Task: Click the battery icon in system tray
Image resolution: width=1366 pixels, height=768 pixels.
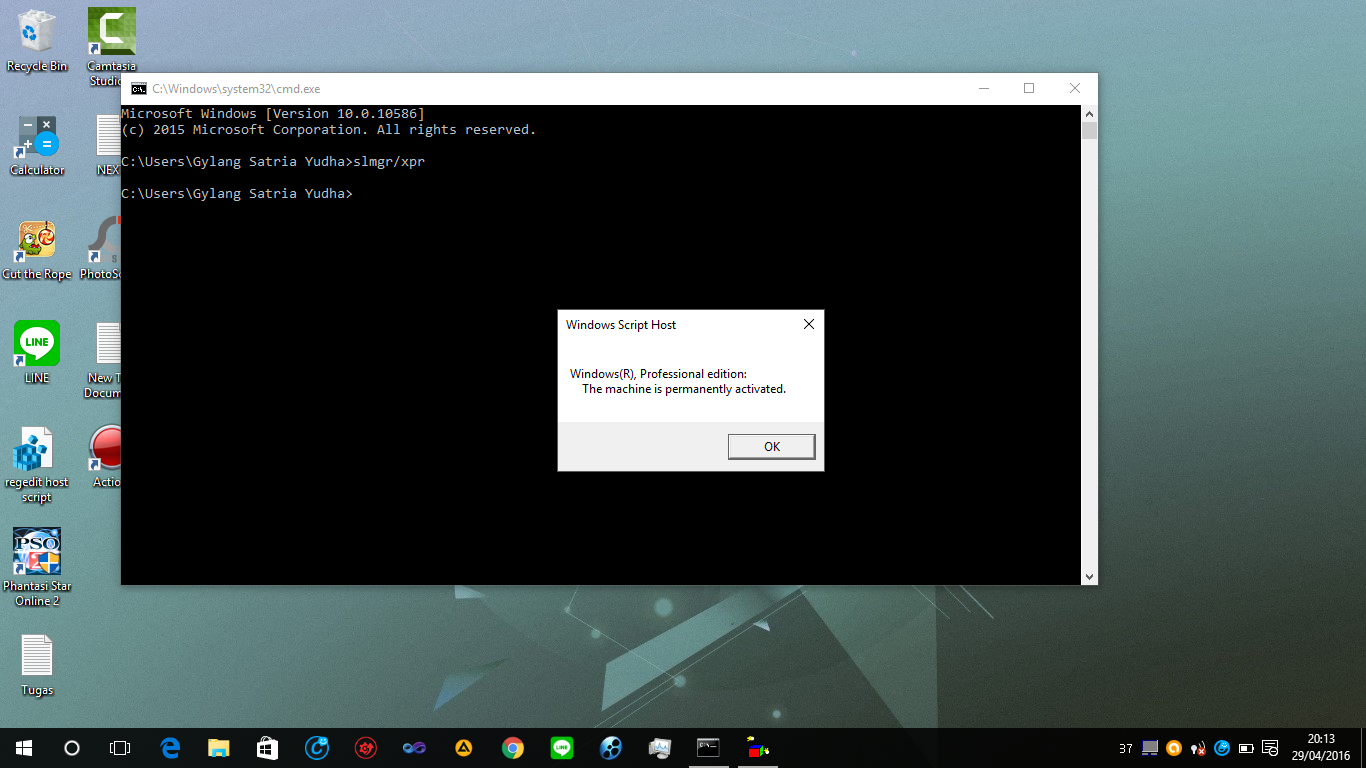Action: [1246, 748]
